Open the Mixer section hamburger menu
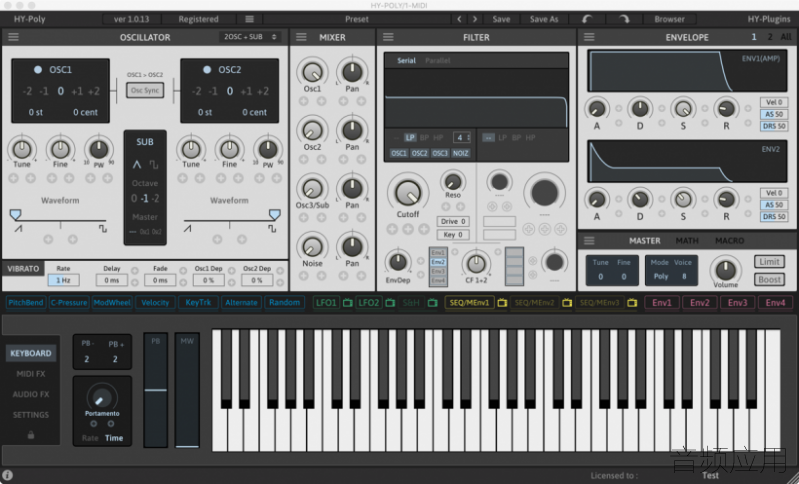This screenshot has height=484, width=799. (301, 37)
